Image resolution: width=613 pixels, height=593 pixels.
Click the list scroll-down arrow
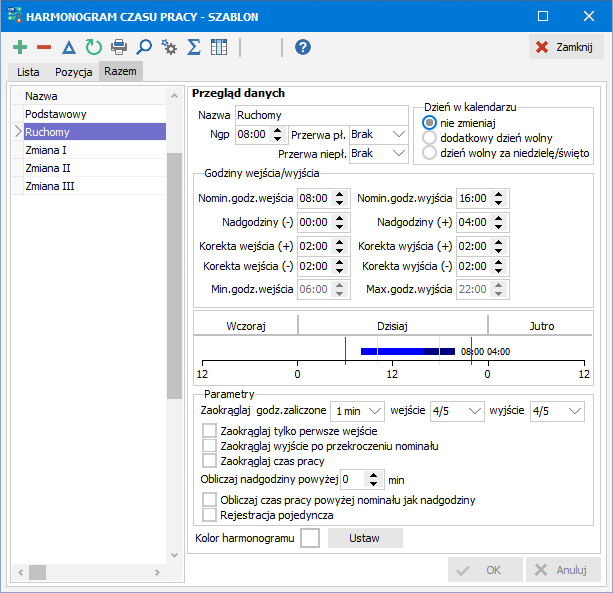pos(174,555)
